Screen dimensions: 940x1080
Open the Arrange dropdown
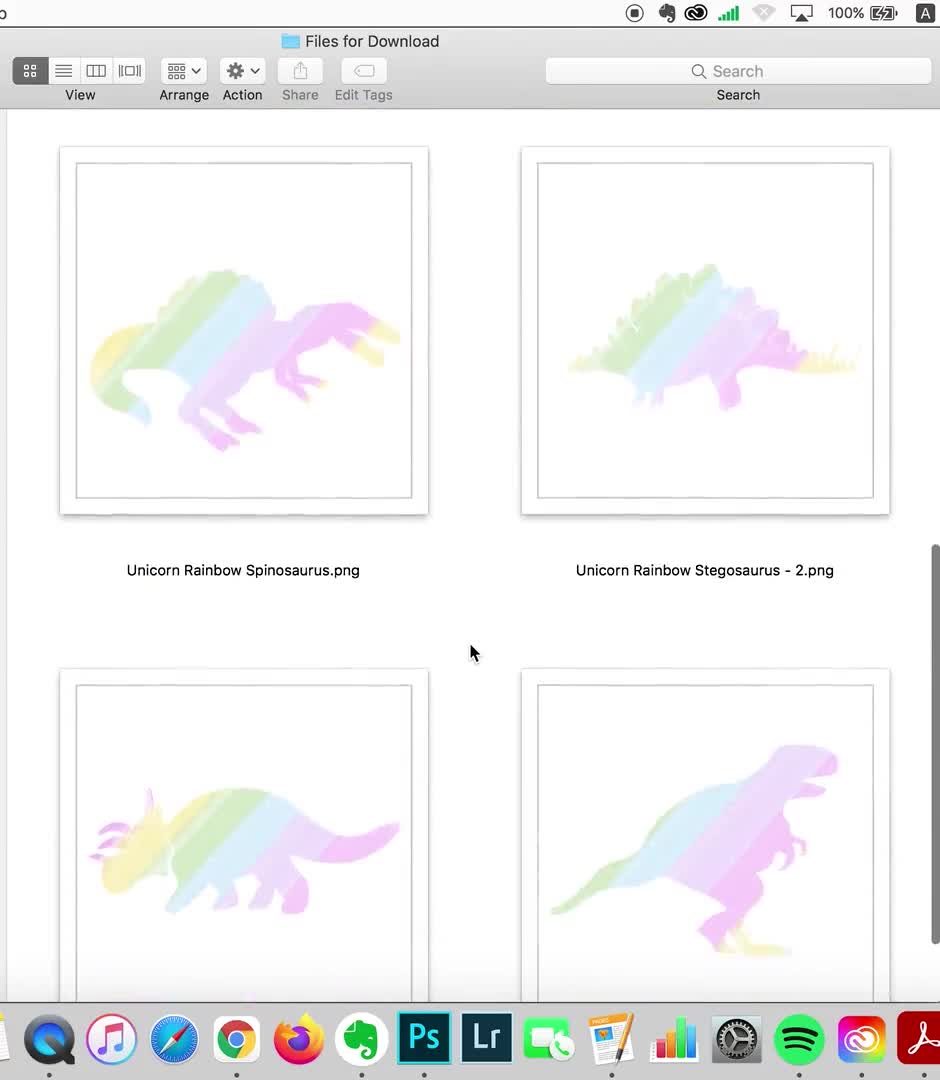click(183, 70)
